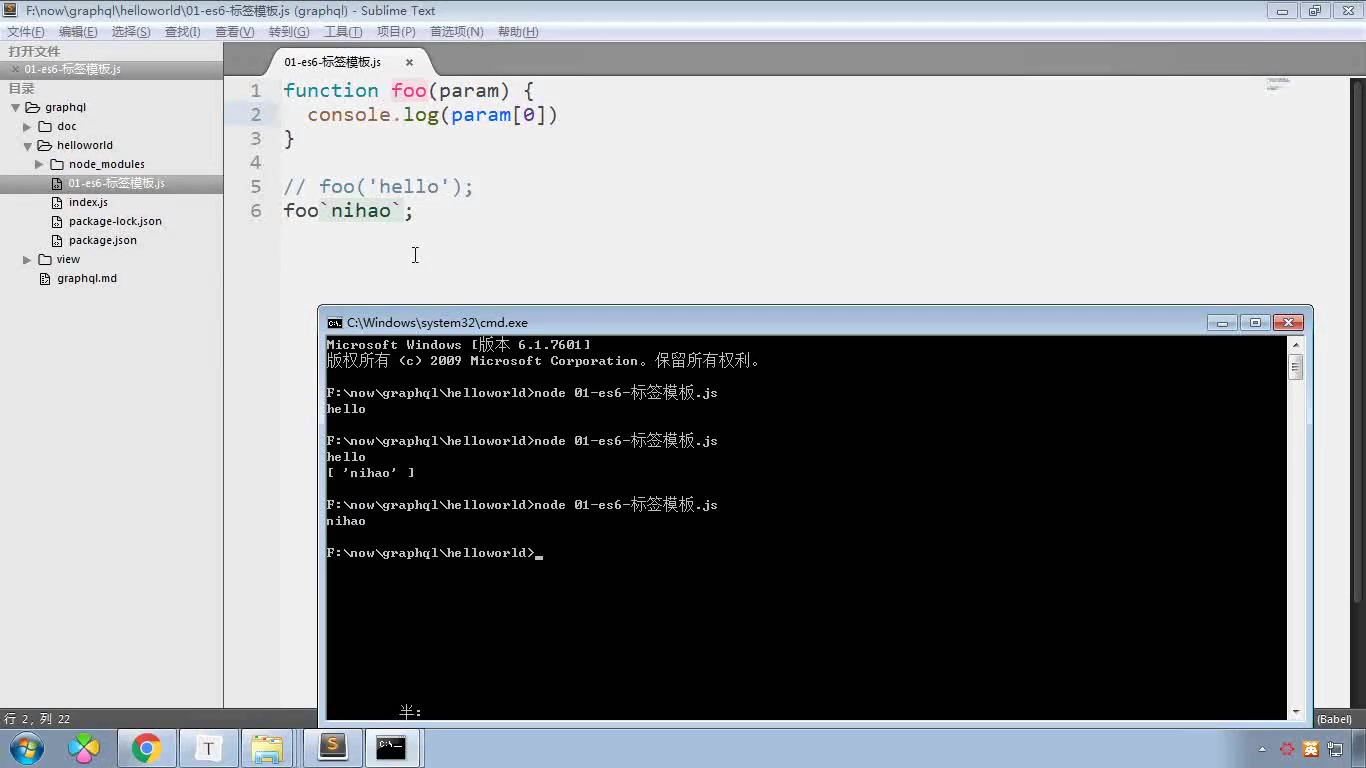The width and height of the screenshot is (1366, 768).
Task: Click the Sublime Text taskbar icon
Action: click(x=332, y=747)
